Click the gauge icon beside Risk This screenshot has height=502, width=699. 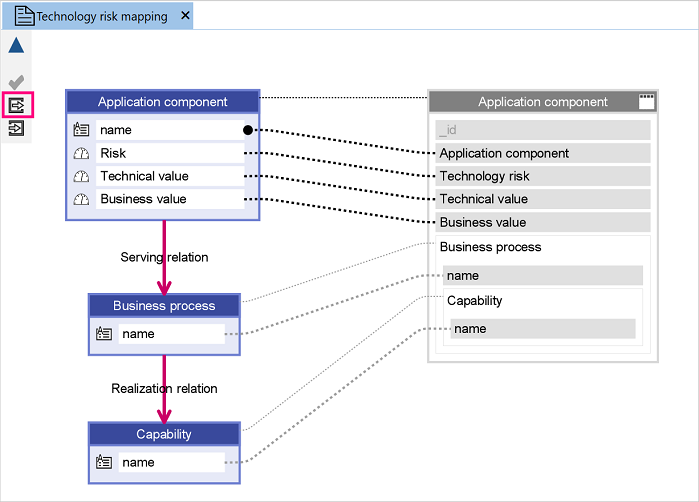click(81, 153)
